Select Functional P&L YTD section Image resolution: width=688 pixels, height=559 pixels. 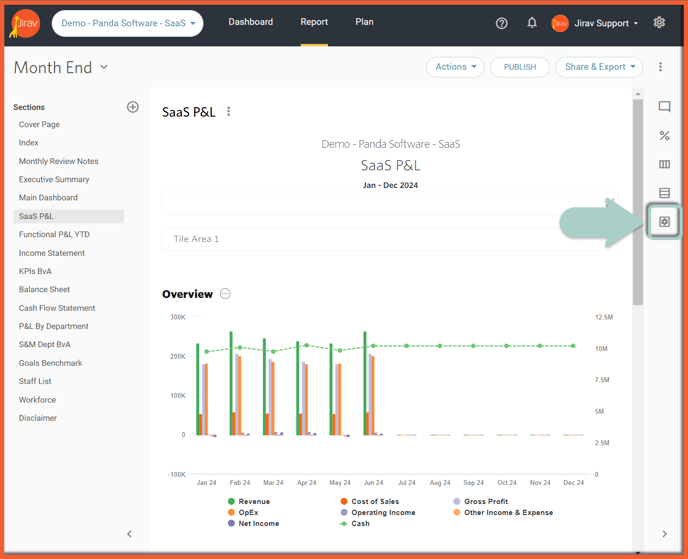pos(54,234)
